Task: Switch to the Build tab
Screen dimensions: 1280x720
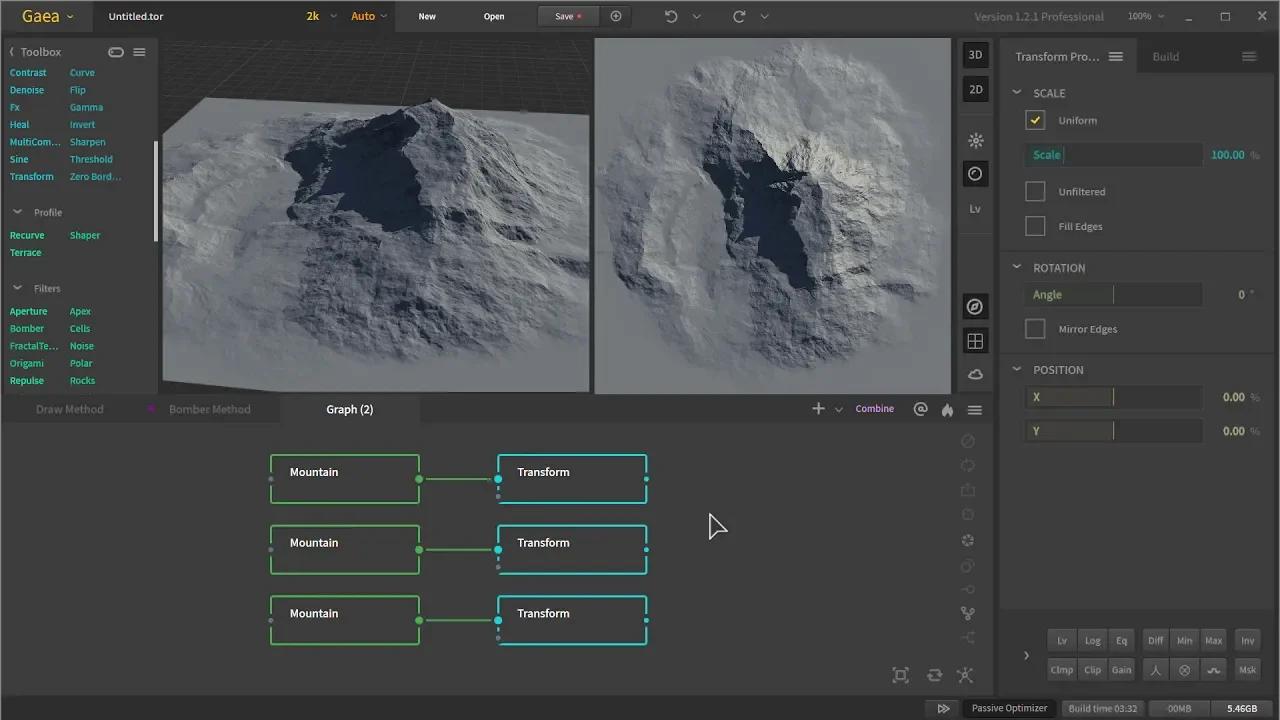Action: coord(1164,56)
